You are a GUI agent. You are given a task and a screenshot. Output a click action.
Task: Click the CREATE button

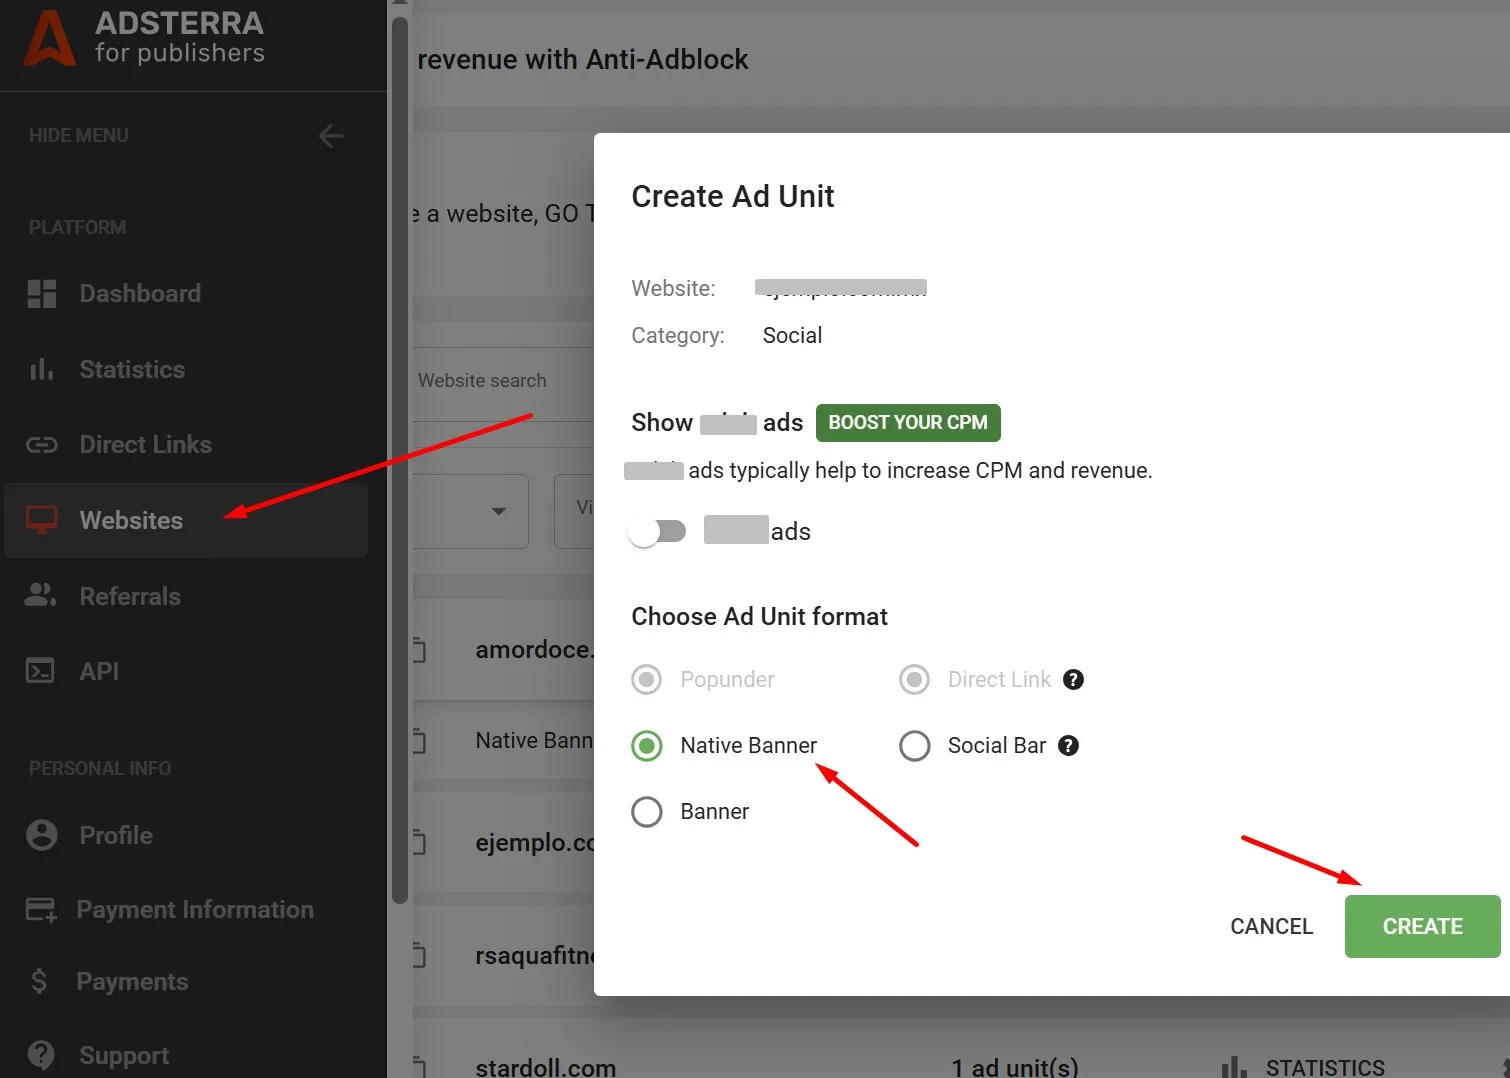tap(1422, 927)
